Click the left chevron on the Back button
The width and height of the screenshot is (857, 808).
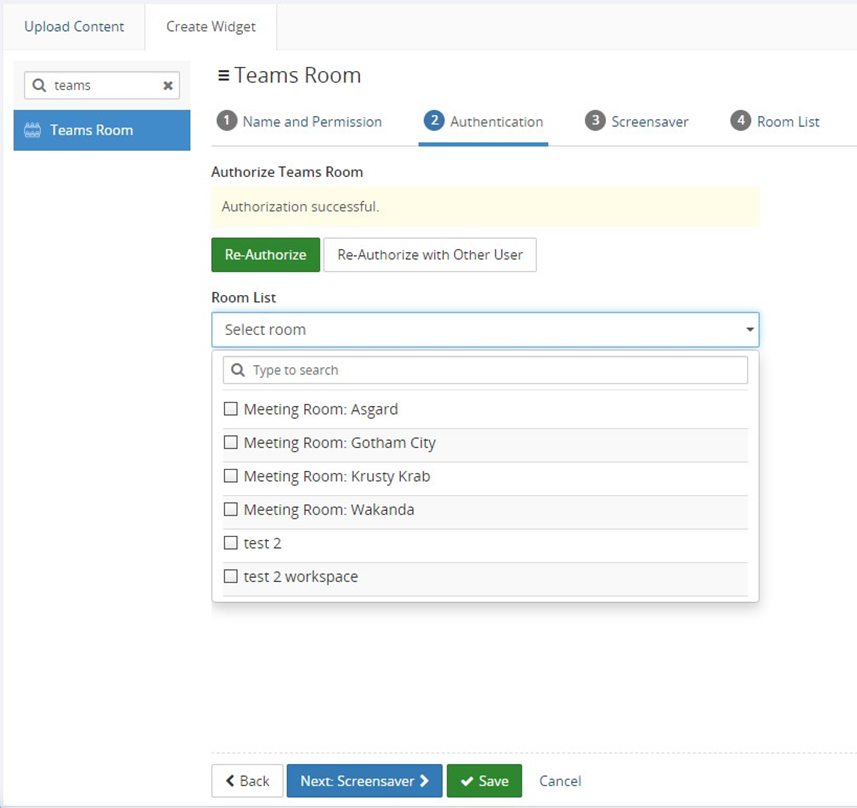[230, 781]
